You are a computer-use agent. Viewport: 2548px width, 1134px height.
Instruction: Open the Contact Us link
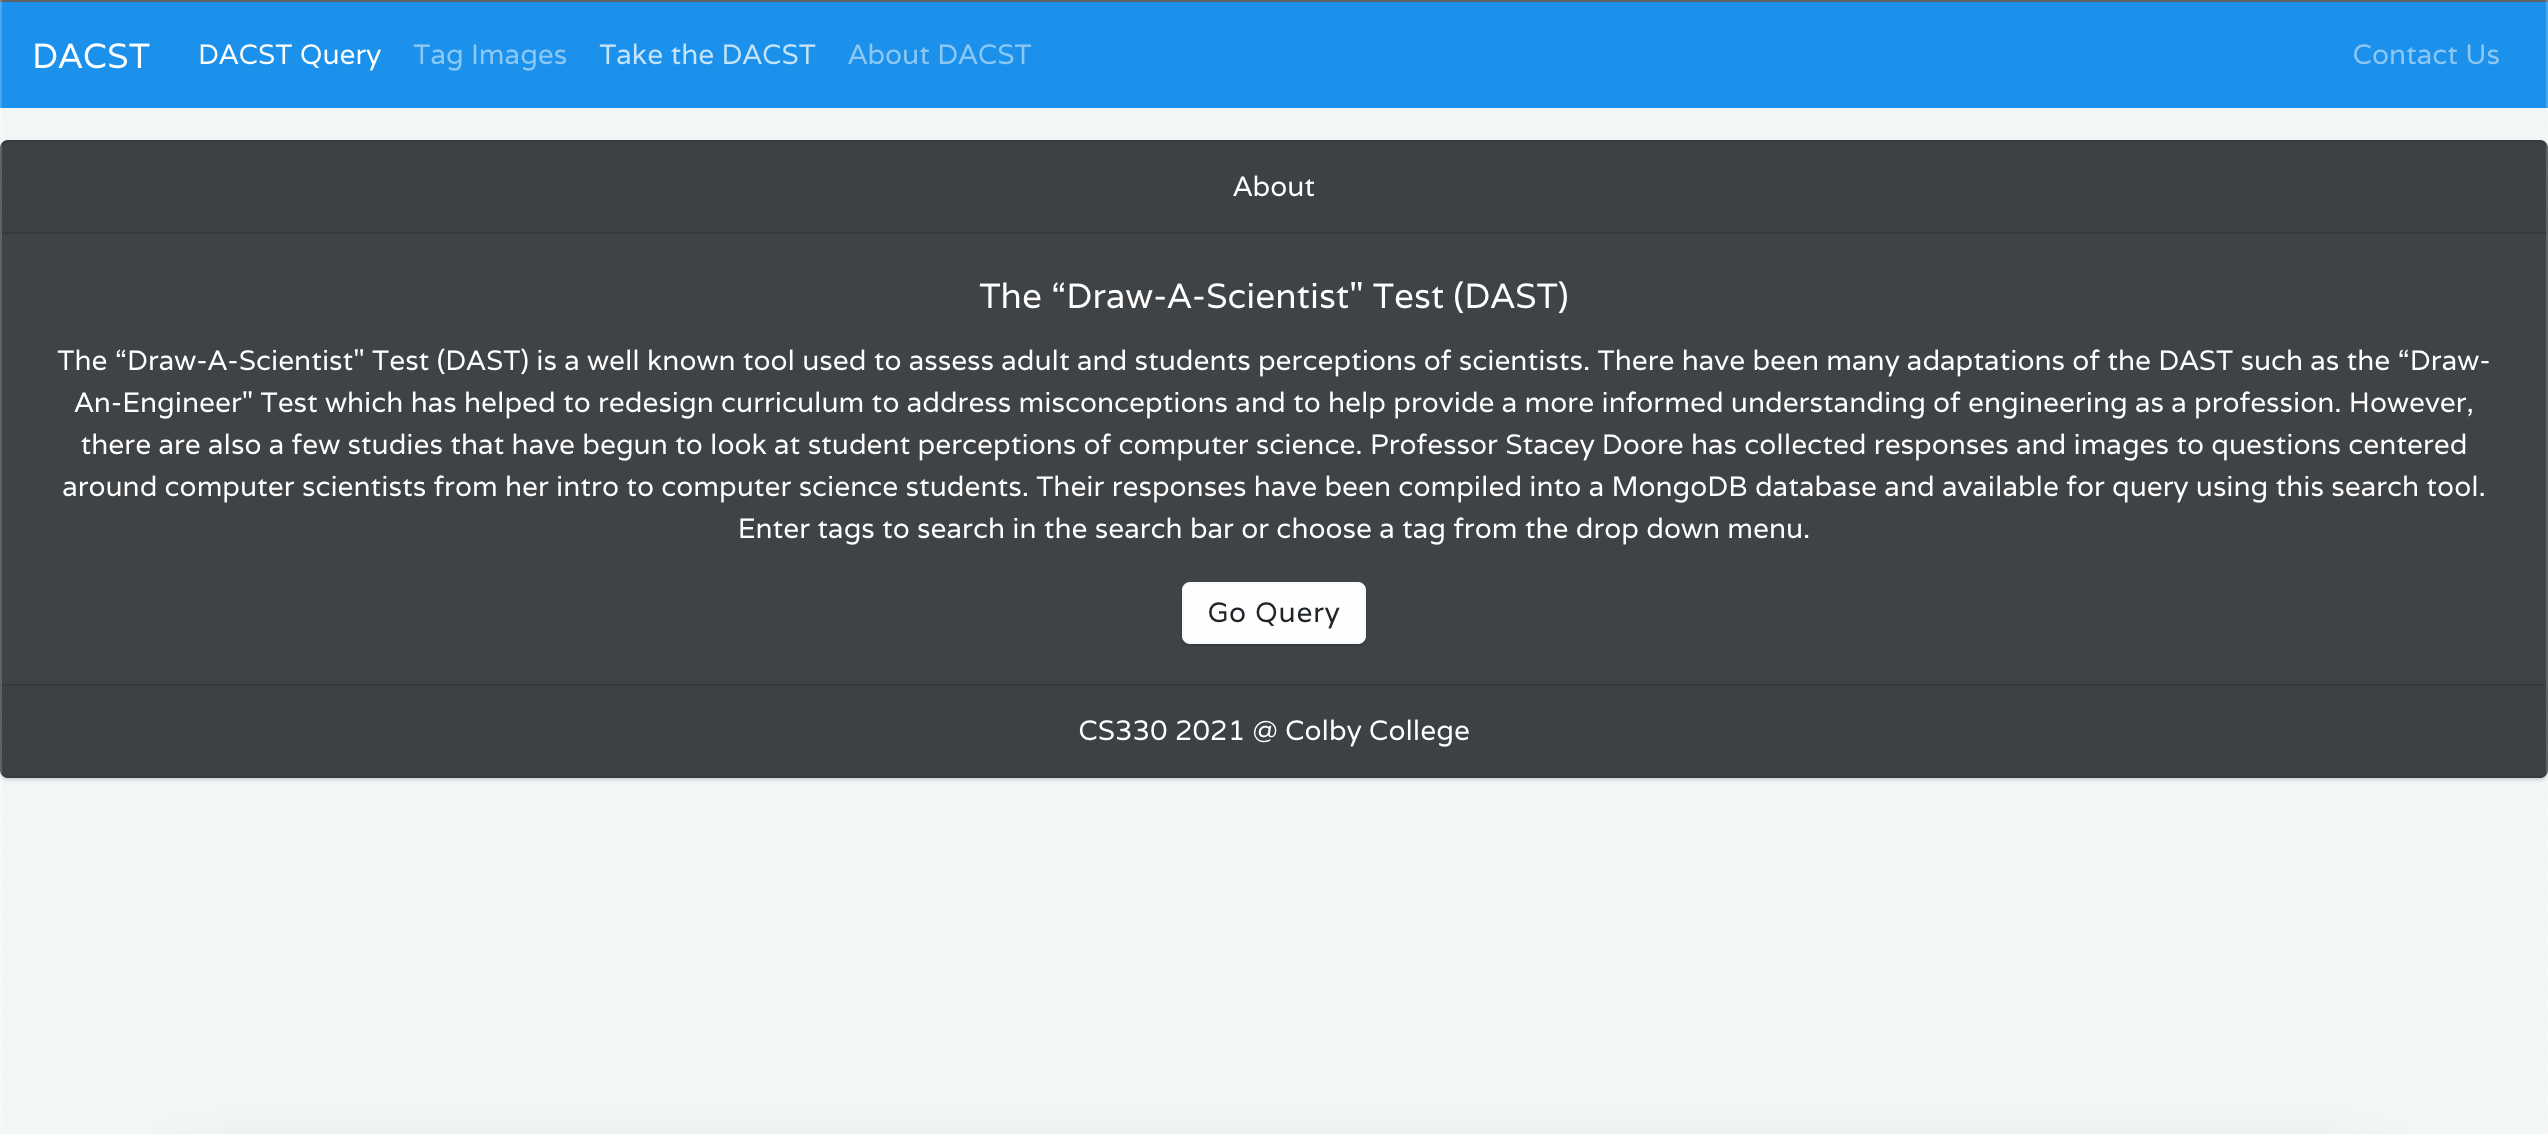tap(2425, 55)
